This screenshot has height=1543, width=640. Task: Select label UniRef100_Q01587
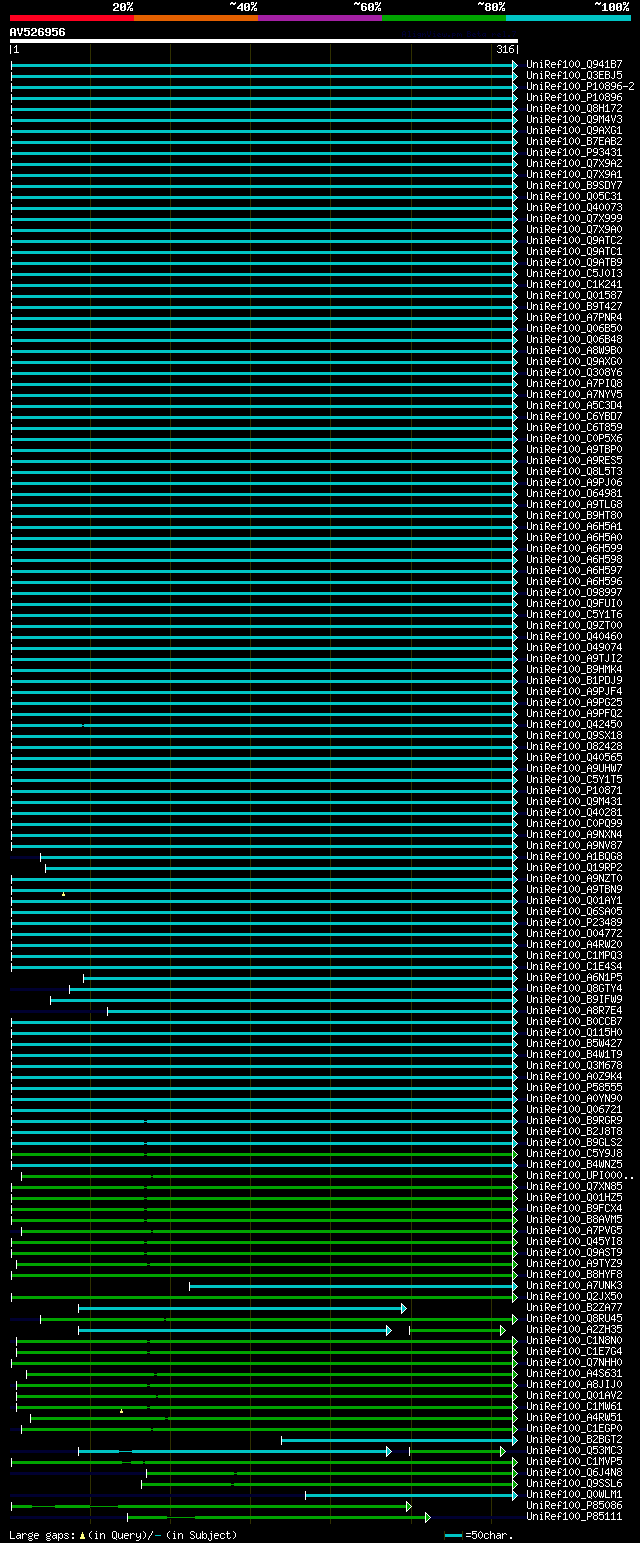[x=574, y=295]
